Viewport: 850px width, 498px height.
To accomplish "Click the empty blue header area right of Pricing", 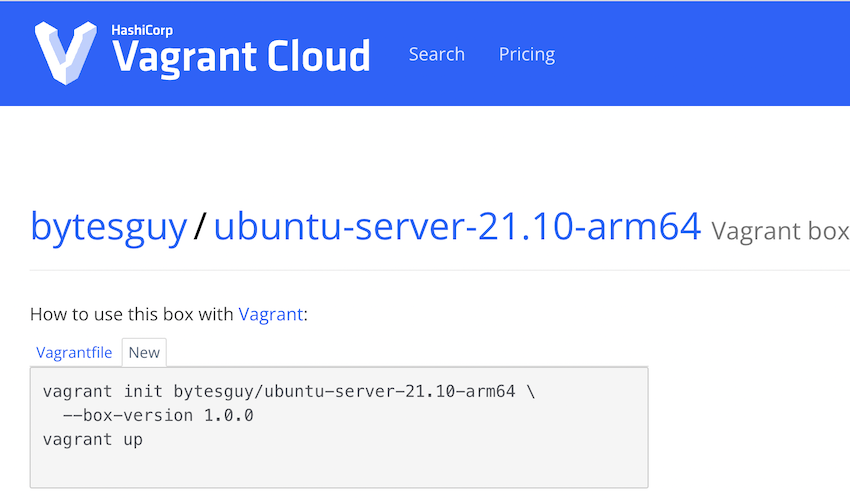I will [x=703, y=54].
